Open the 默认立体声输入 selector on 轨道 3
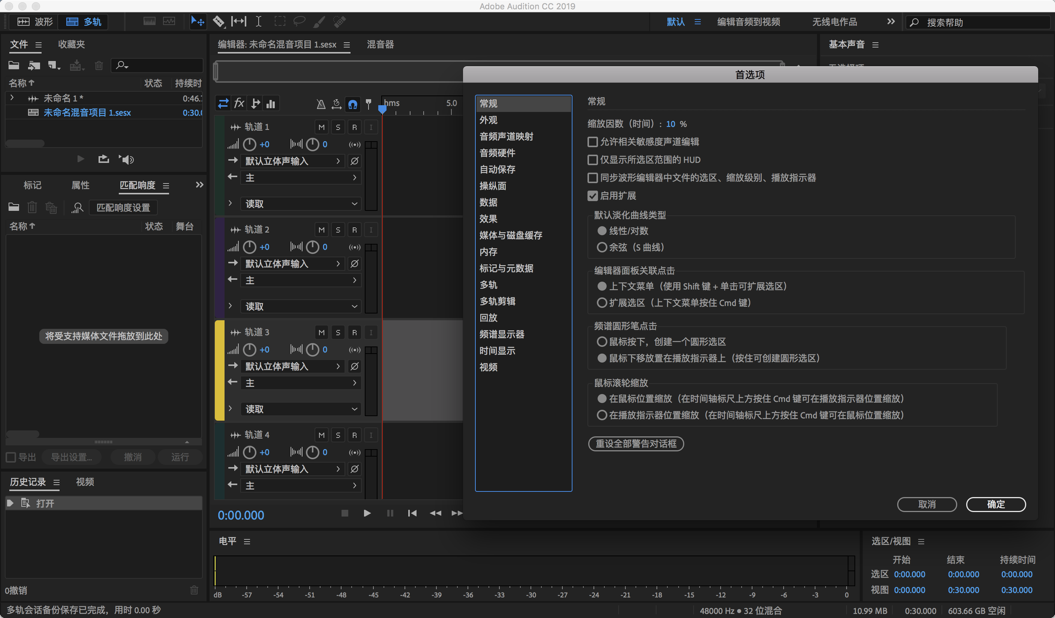The image size is (1055, 618). click(292, 367)
